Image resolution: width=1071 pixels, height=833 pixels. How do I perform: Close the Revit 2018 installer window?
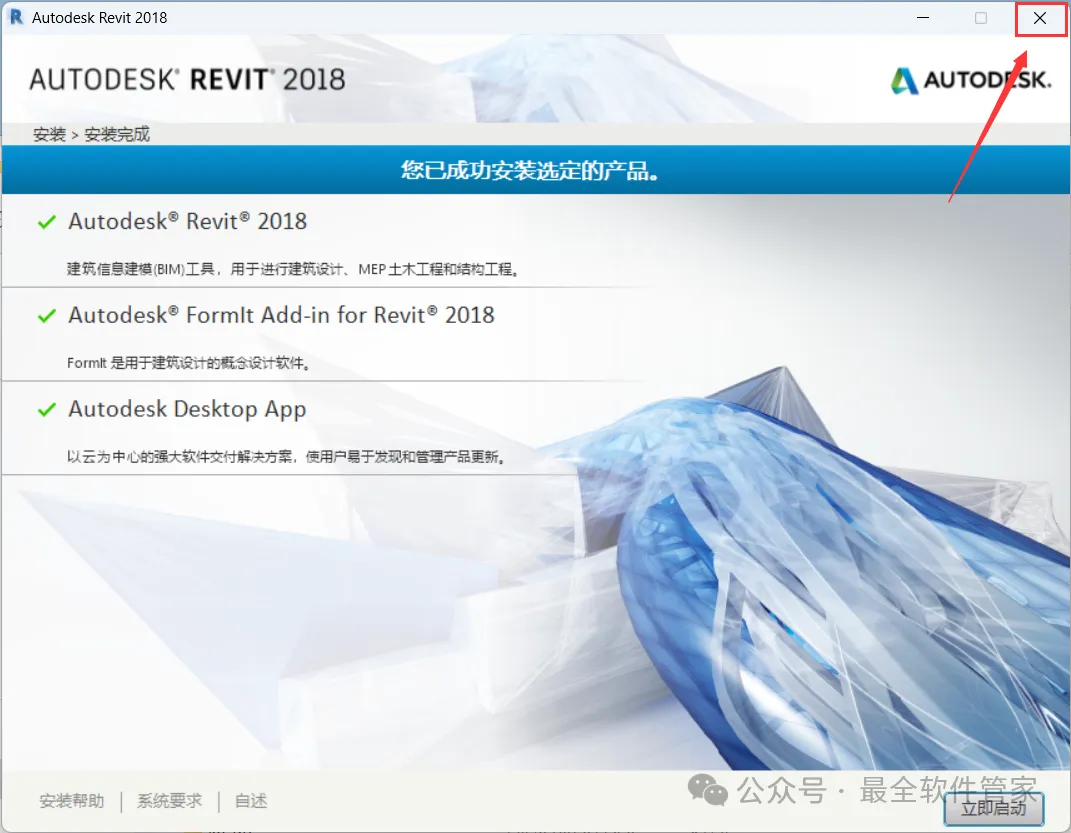pos(1040,18)
